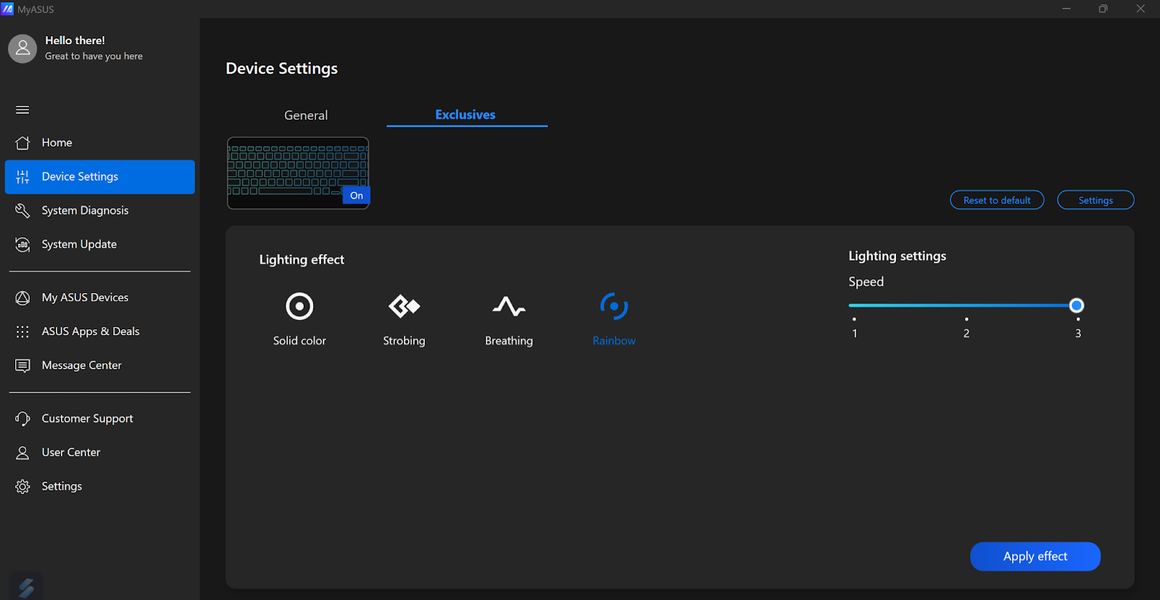The image size is (1160, 600).
Task: Open System Diagnosis menu entry
Action: coord(100,211)
